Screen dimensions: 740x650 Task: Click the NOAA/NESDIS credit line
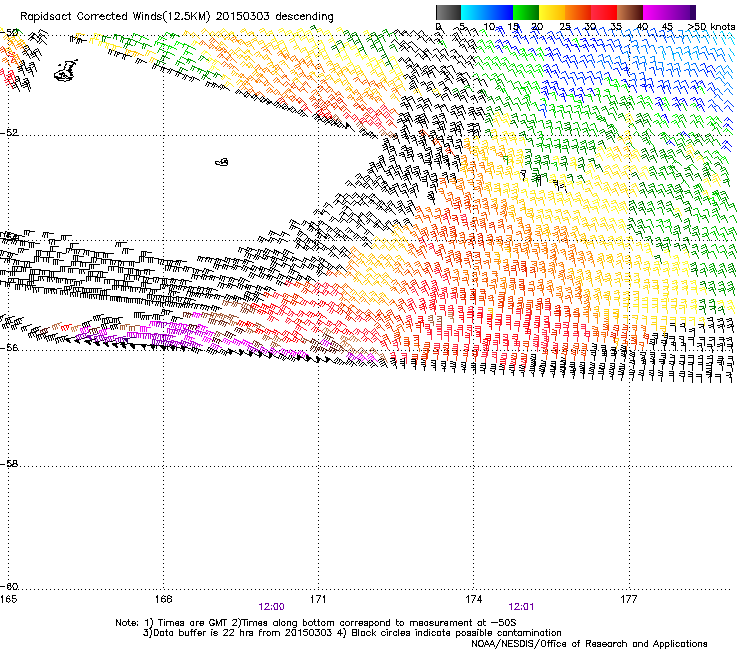(589, 644)
